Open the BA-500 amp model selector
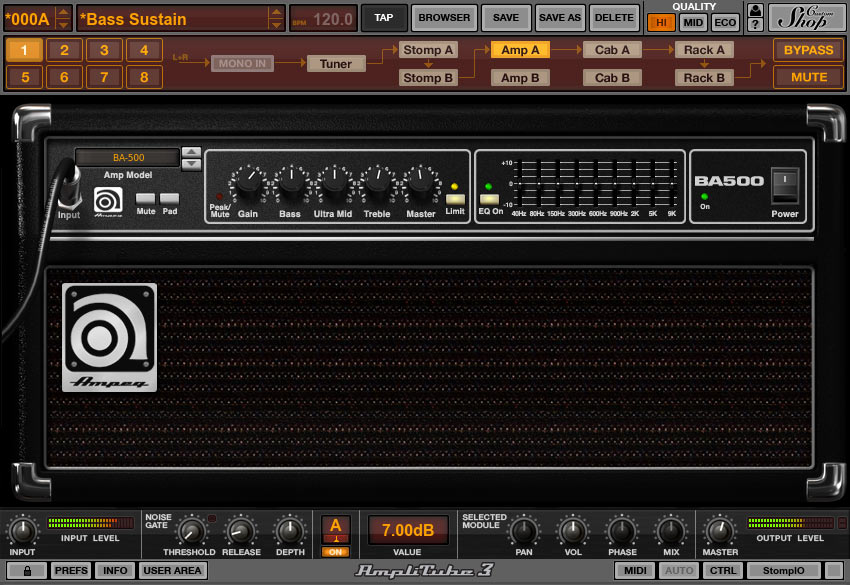This screenshot has width=850, height=585. point(128,157)
